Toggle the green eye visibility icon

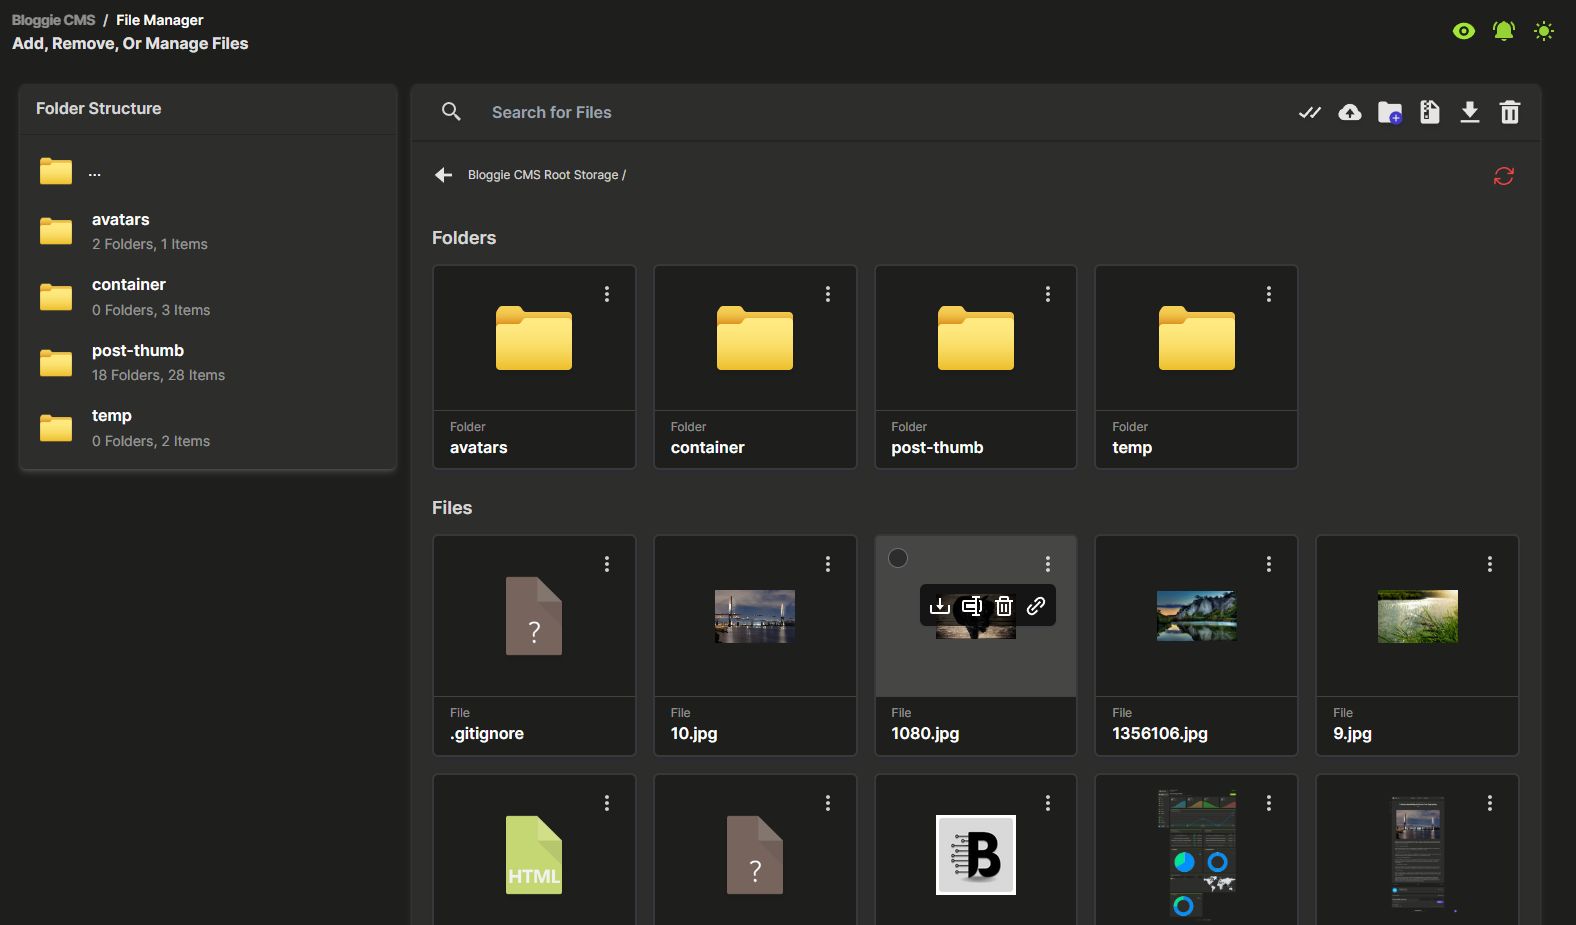pos(1463,31)
